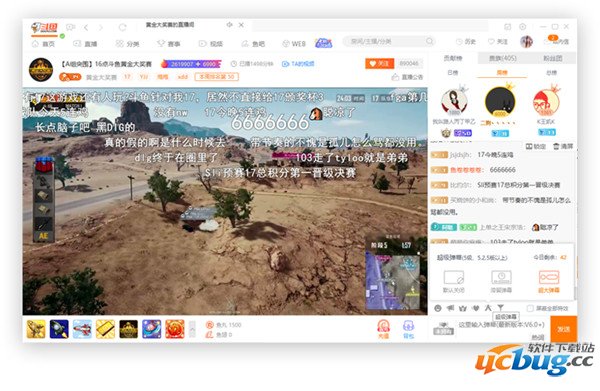Viewport: 600px width, 391px height.
Task: Go forward with the right arrow
Action: (x=101, y=28)
